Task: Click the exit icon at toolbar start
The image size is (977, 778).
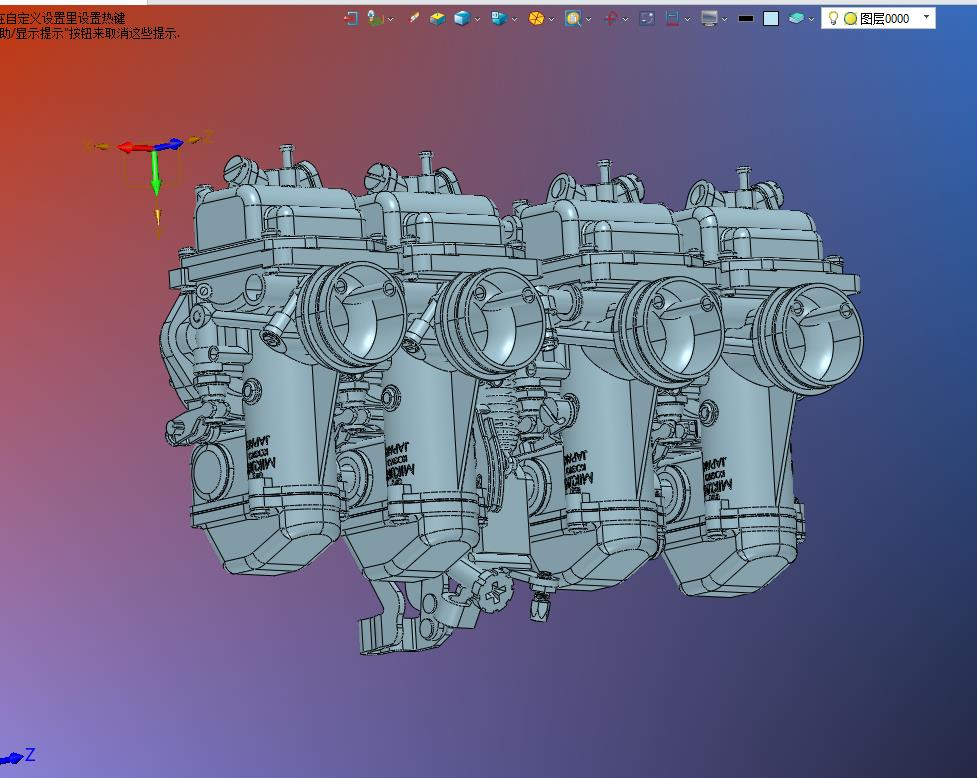Action: [351, 19]
